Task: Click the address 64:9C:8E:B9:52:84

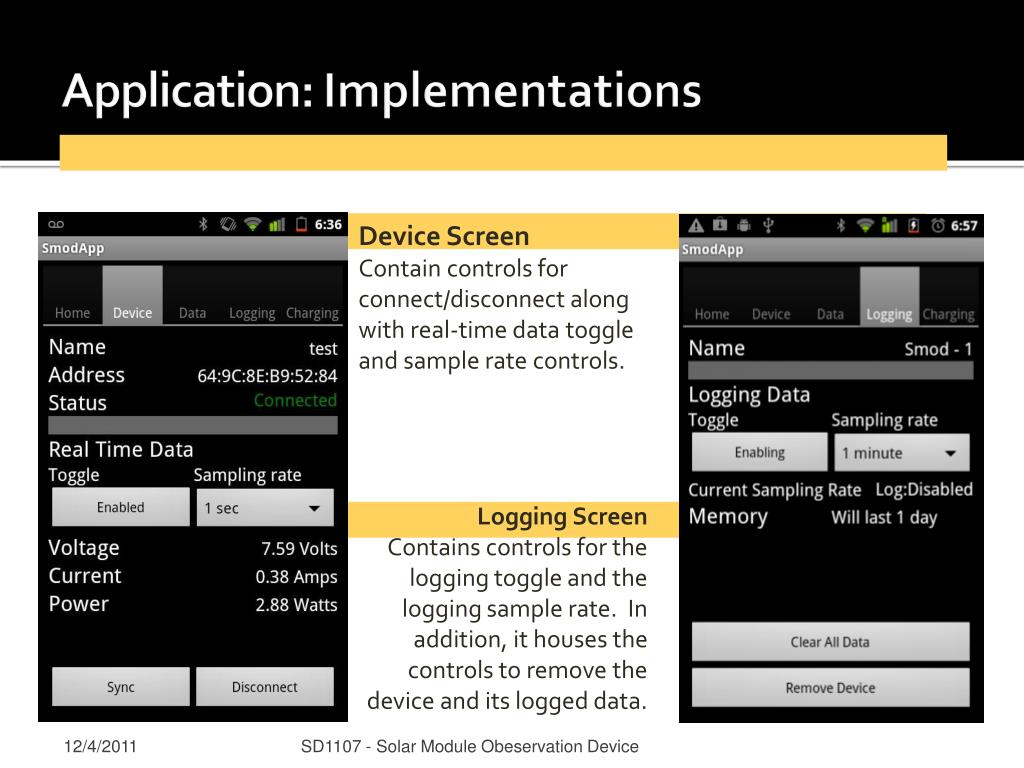Action: (x=267, y=376)
